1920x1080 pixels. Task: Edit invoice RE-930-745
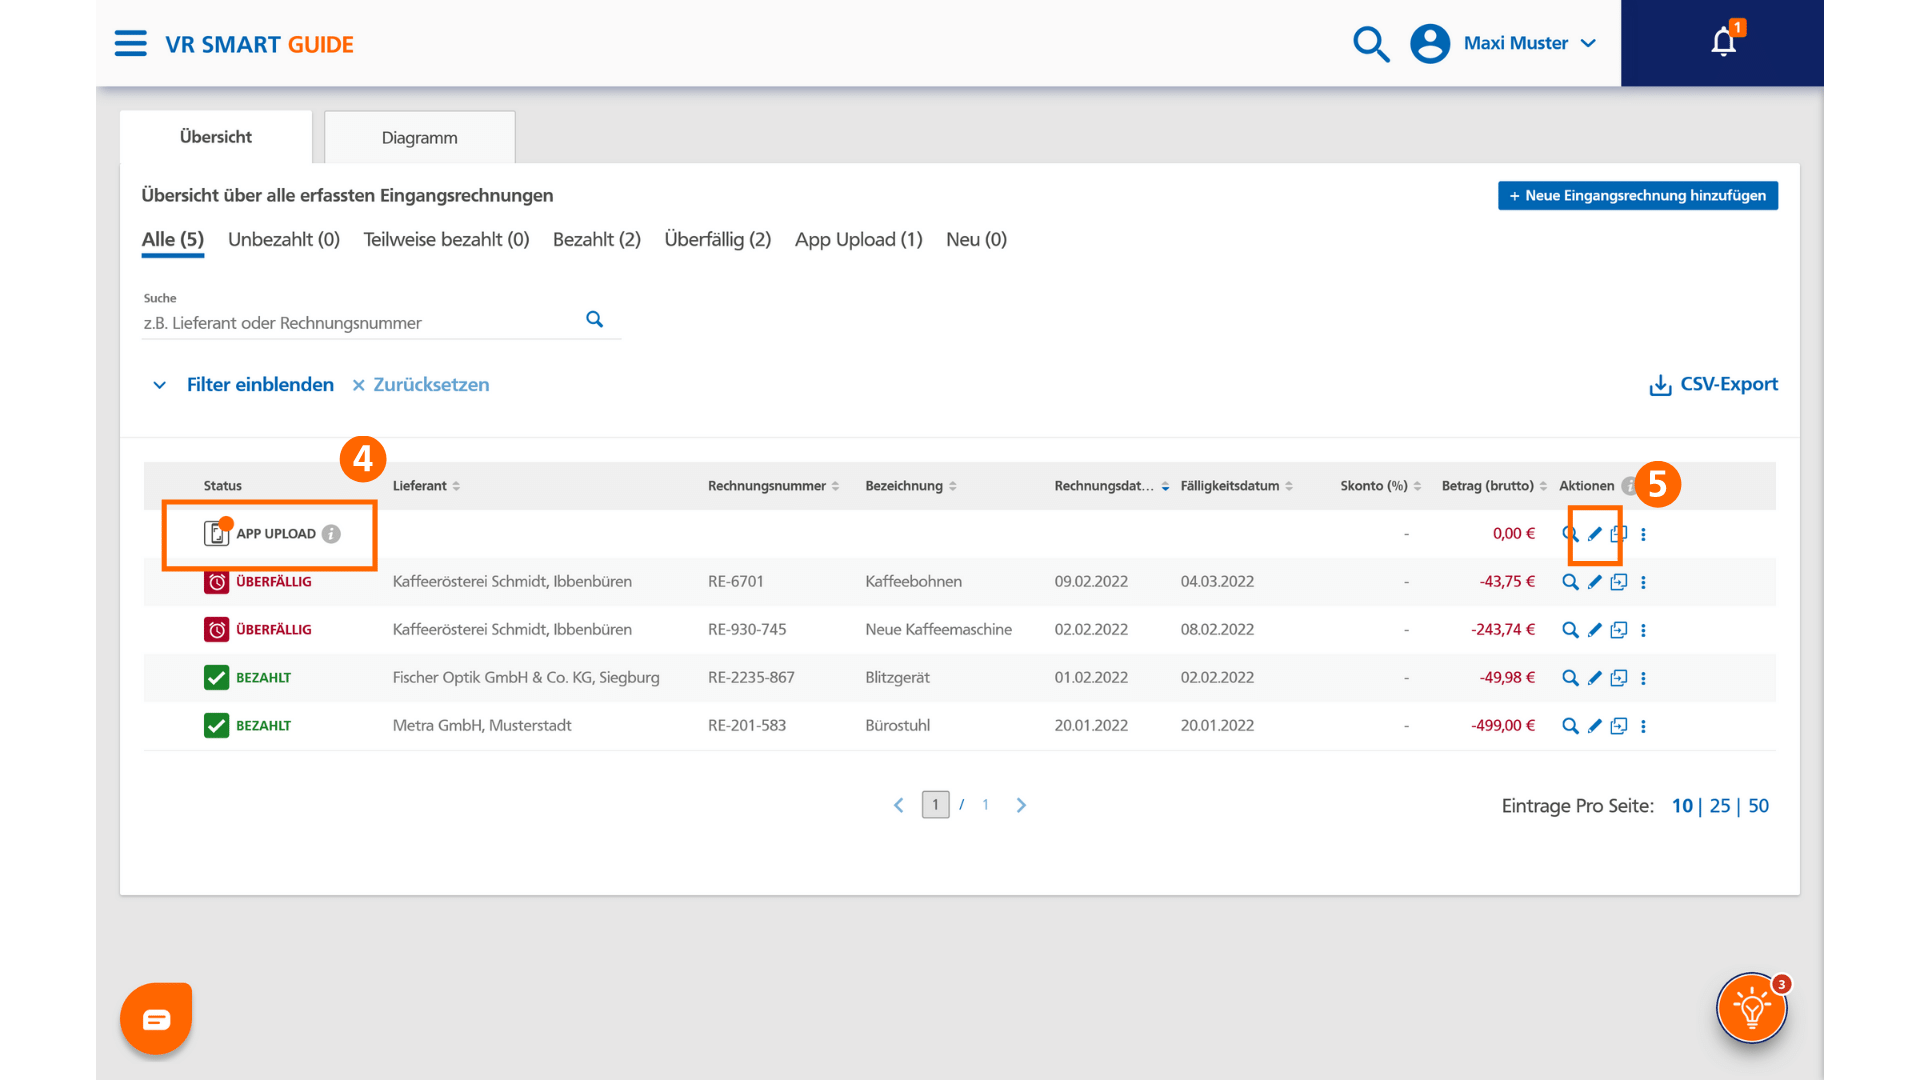[1595, 630]
